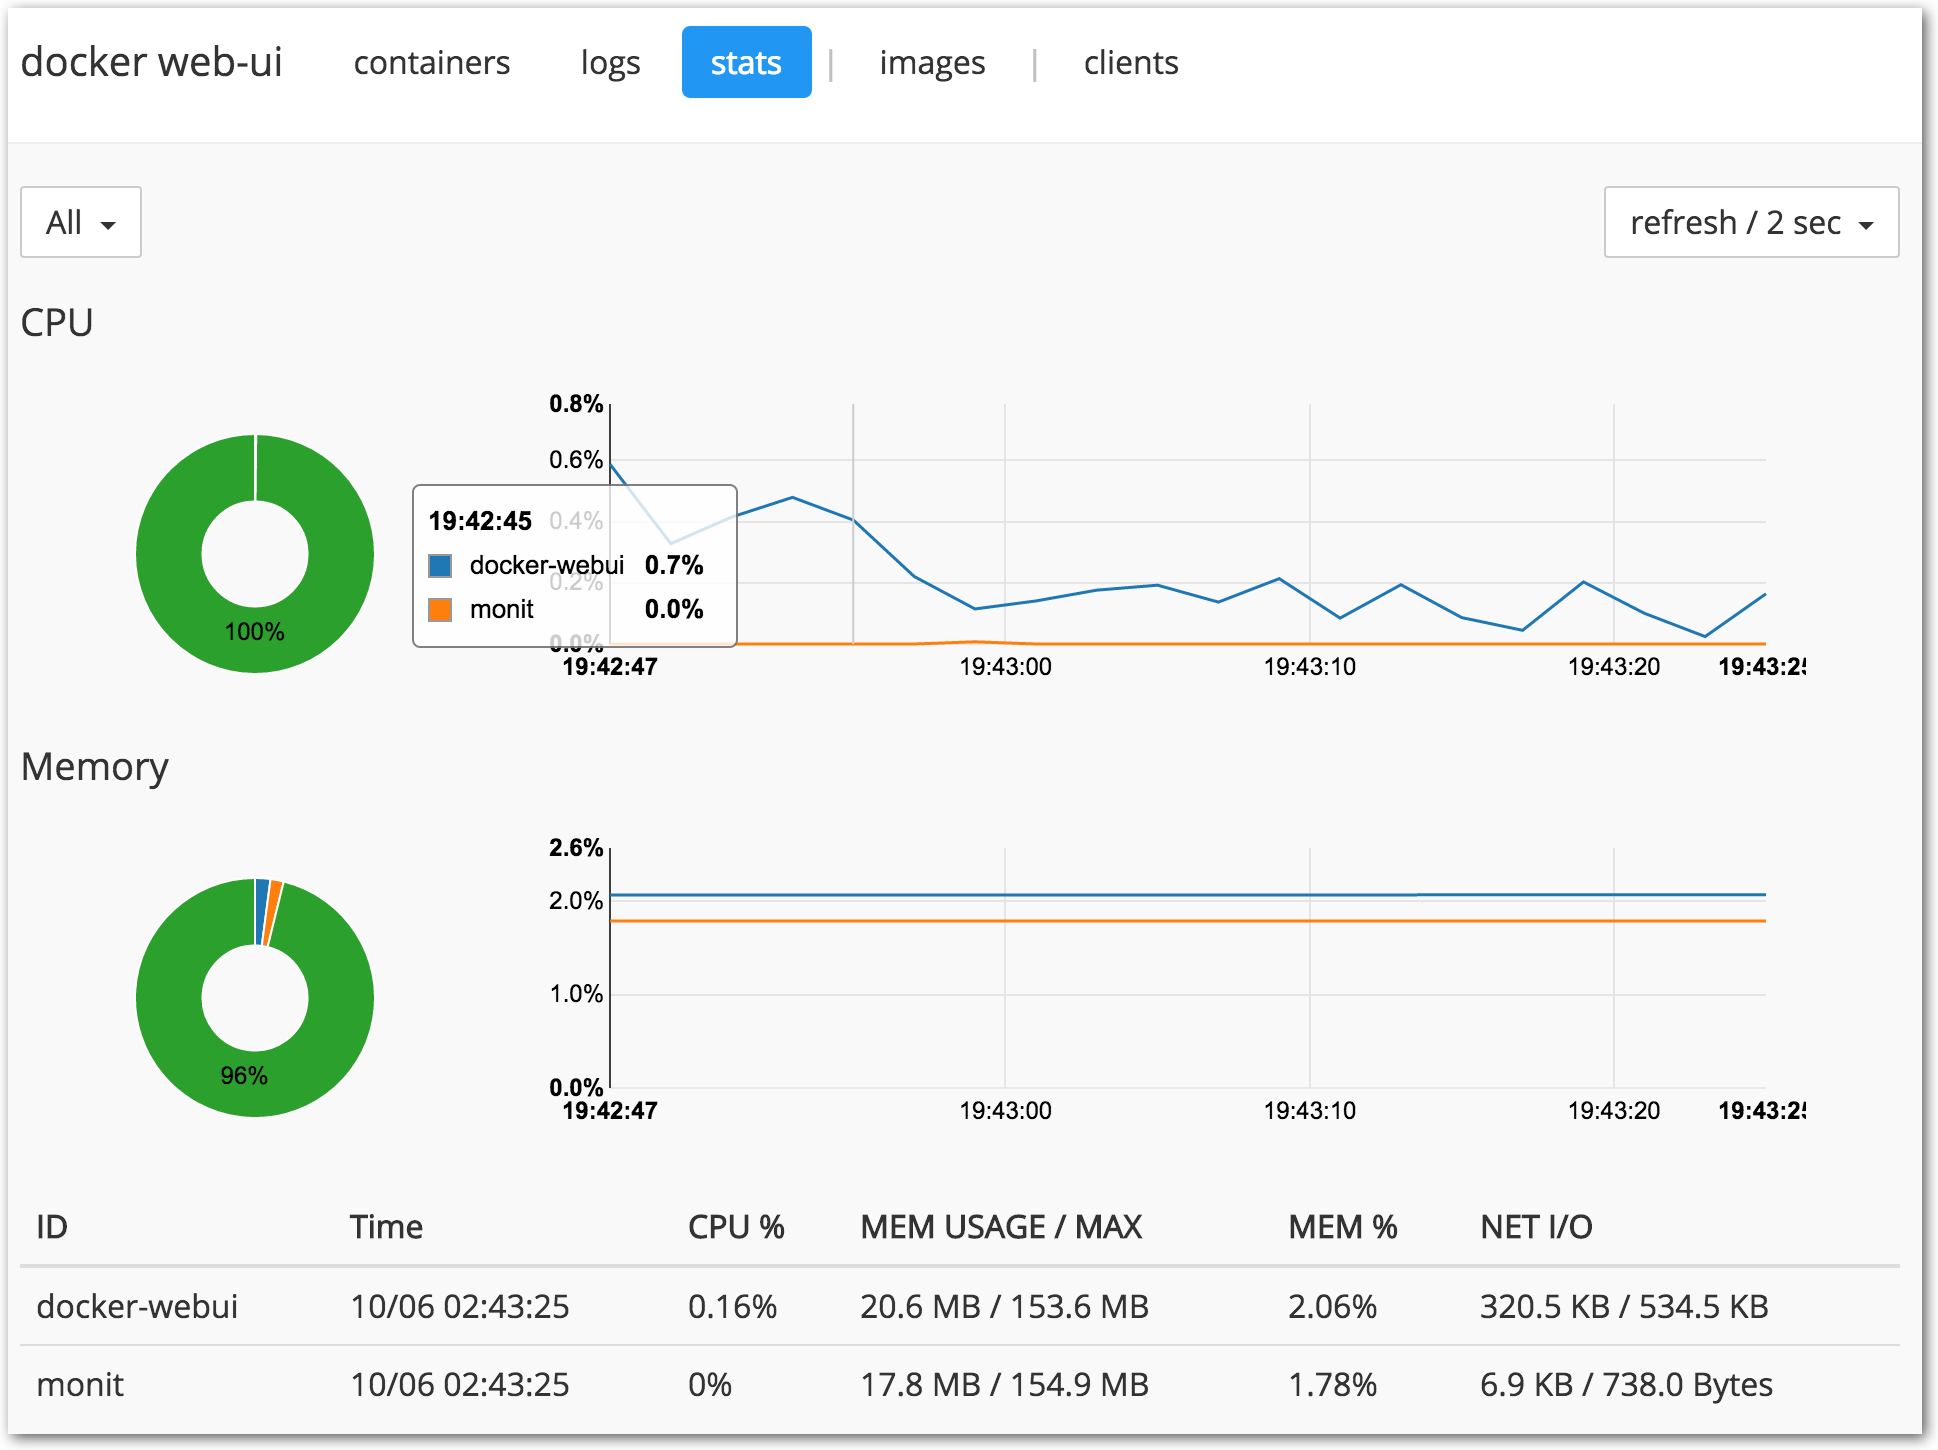Viewport: 1938px width, 1450px height.
Task: Open the refresh / 2 sec dropdown
Action: [x=1751, y=222]
